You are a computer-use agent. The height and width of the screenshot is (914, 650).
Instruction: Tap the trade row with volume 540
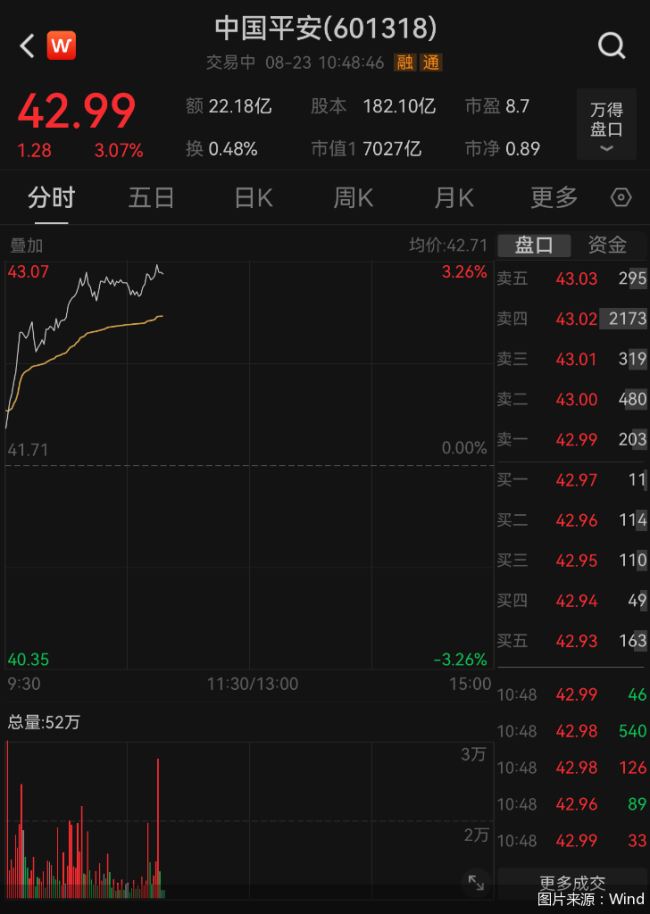[572, 731]
